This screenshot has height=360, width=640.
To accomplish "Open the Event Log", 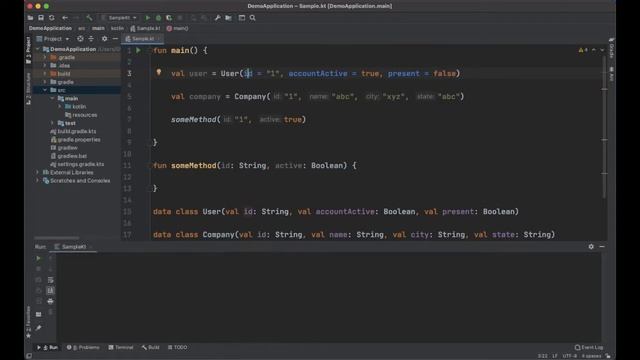I will [589, 347].
